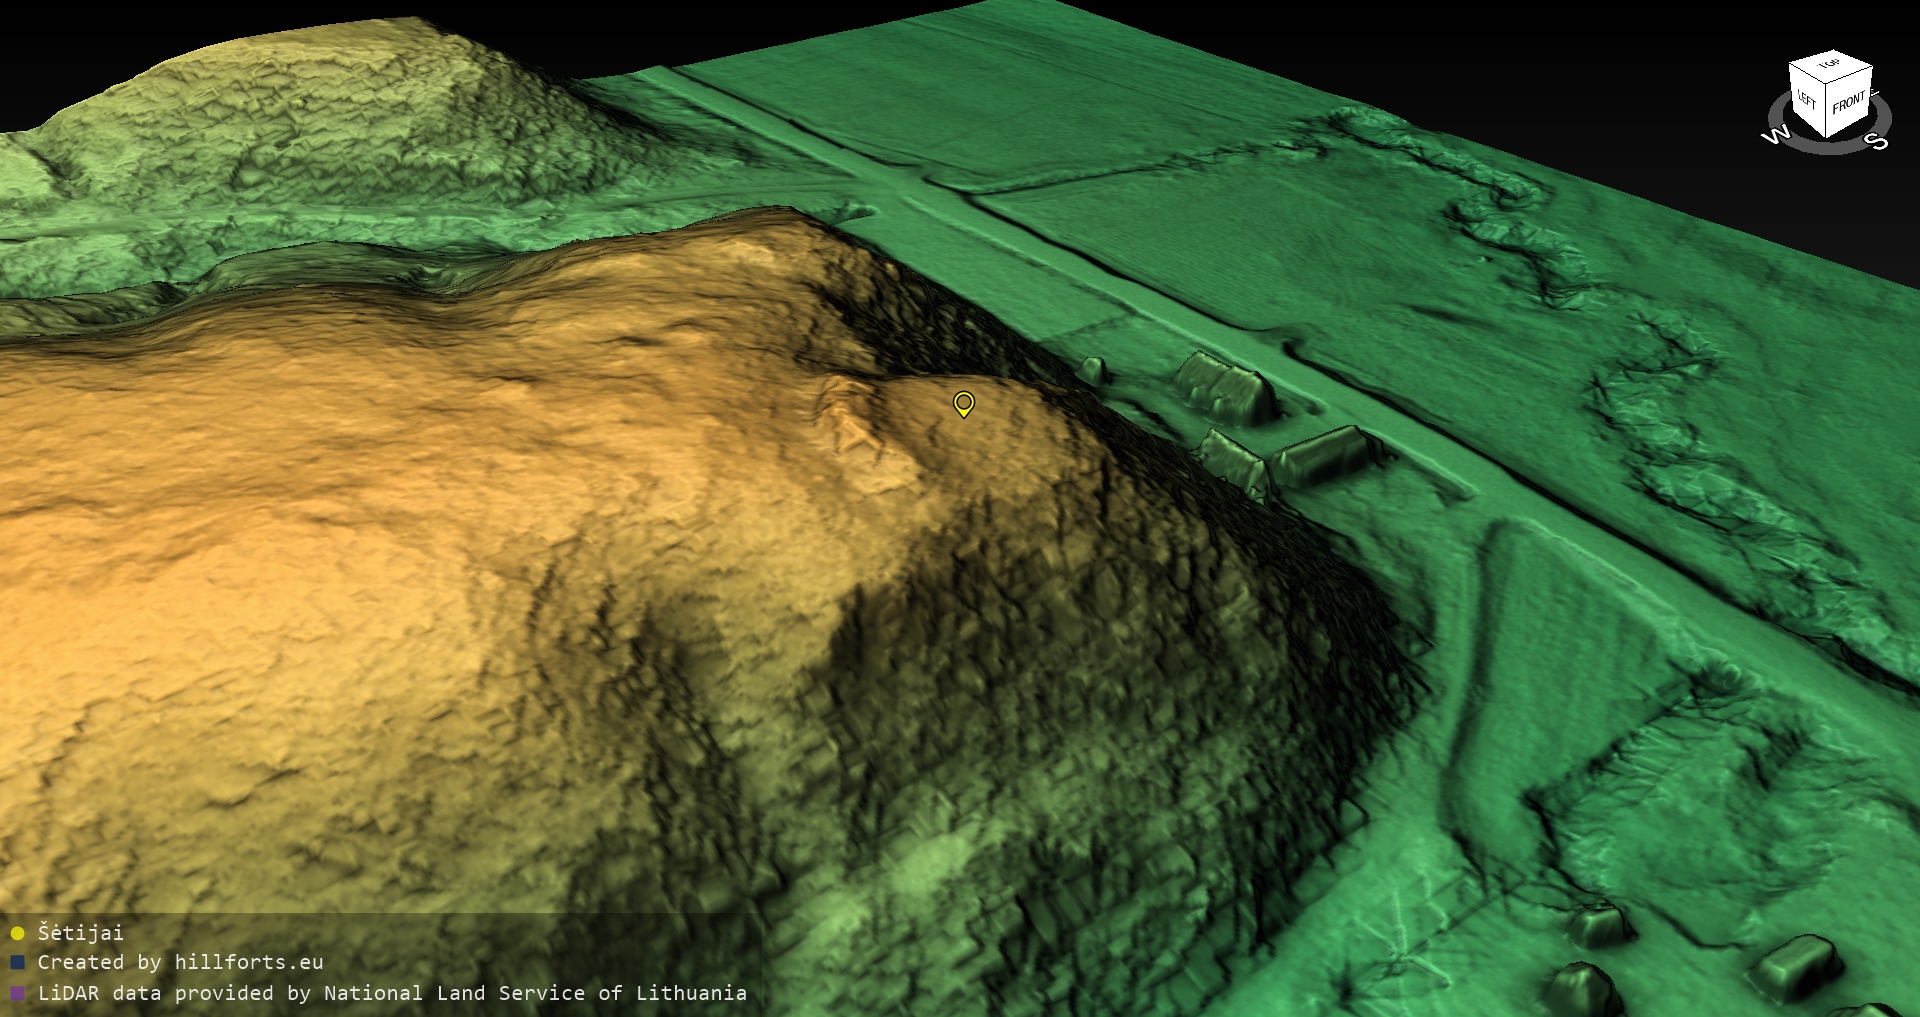Viewport: 1920px width, 1017px height.
Task: Click the dark blue square legend marker
Action: (17, 963)
